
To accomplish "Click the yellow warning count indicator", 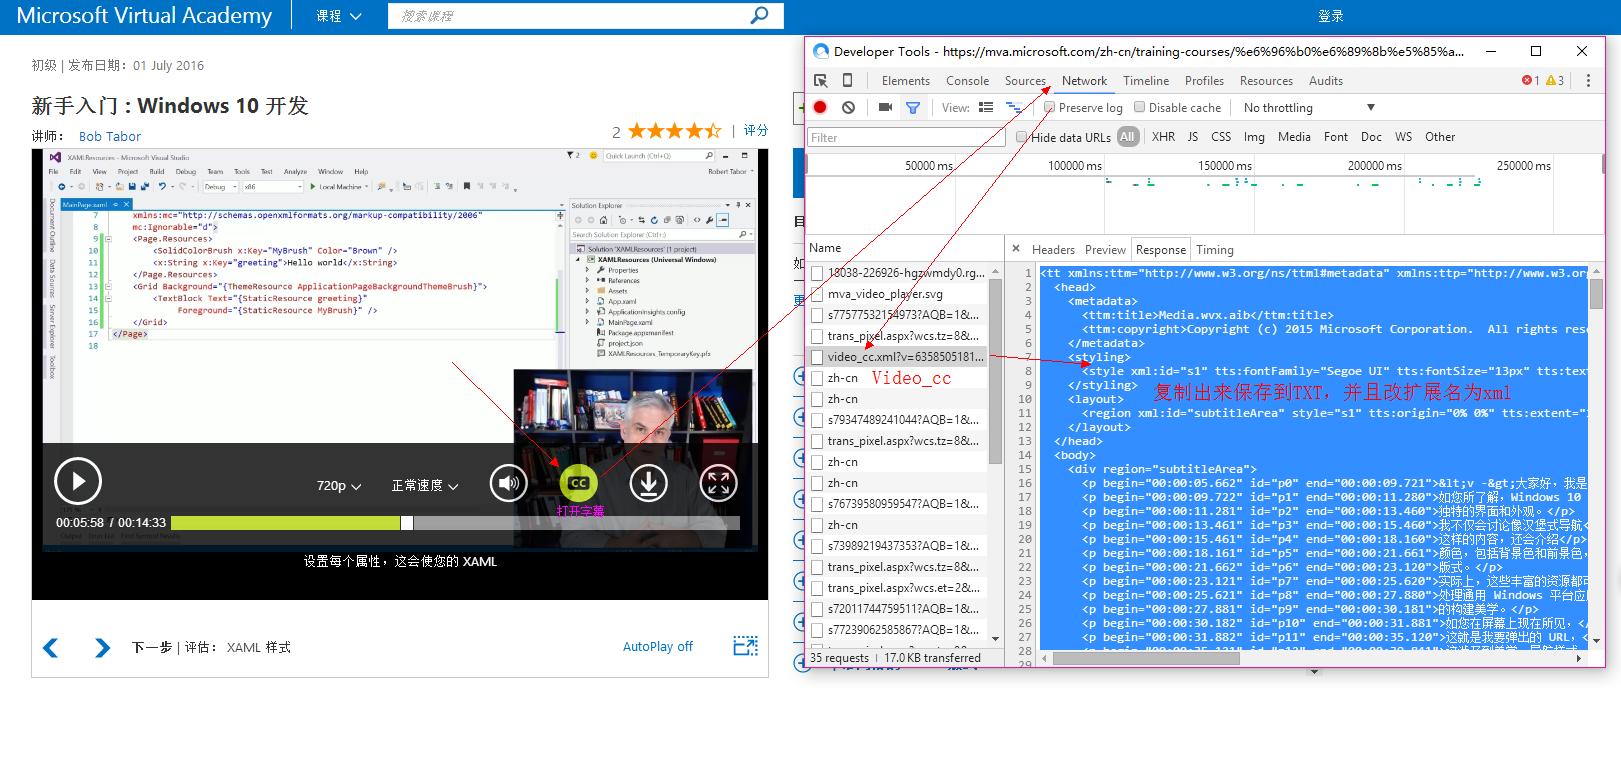I will [1555, 81].
